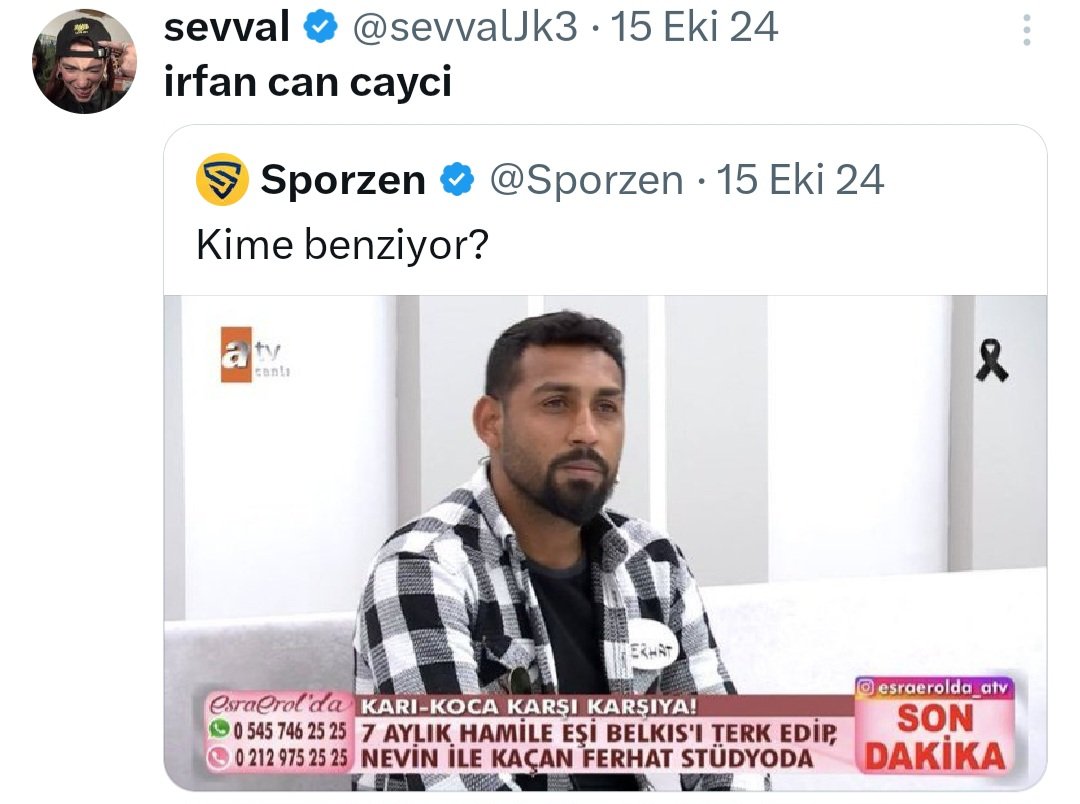Open the three-dot tweet options menu
This screenshot has width=1080, height=804.
click(1026, 30)
